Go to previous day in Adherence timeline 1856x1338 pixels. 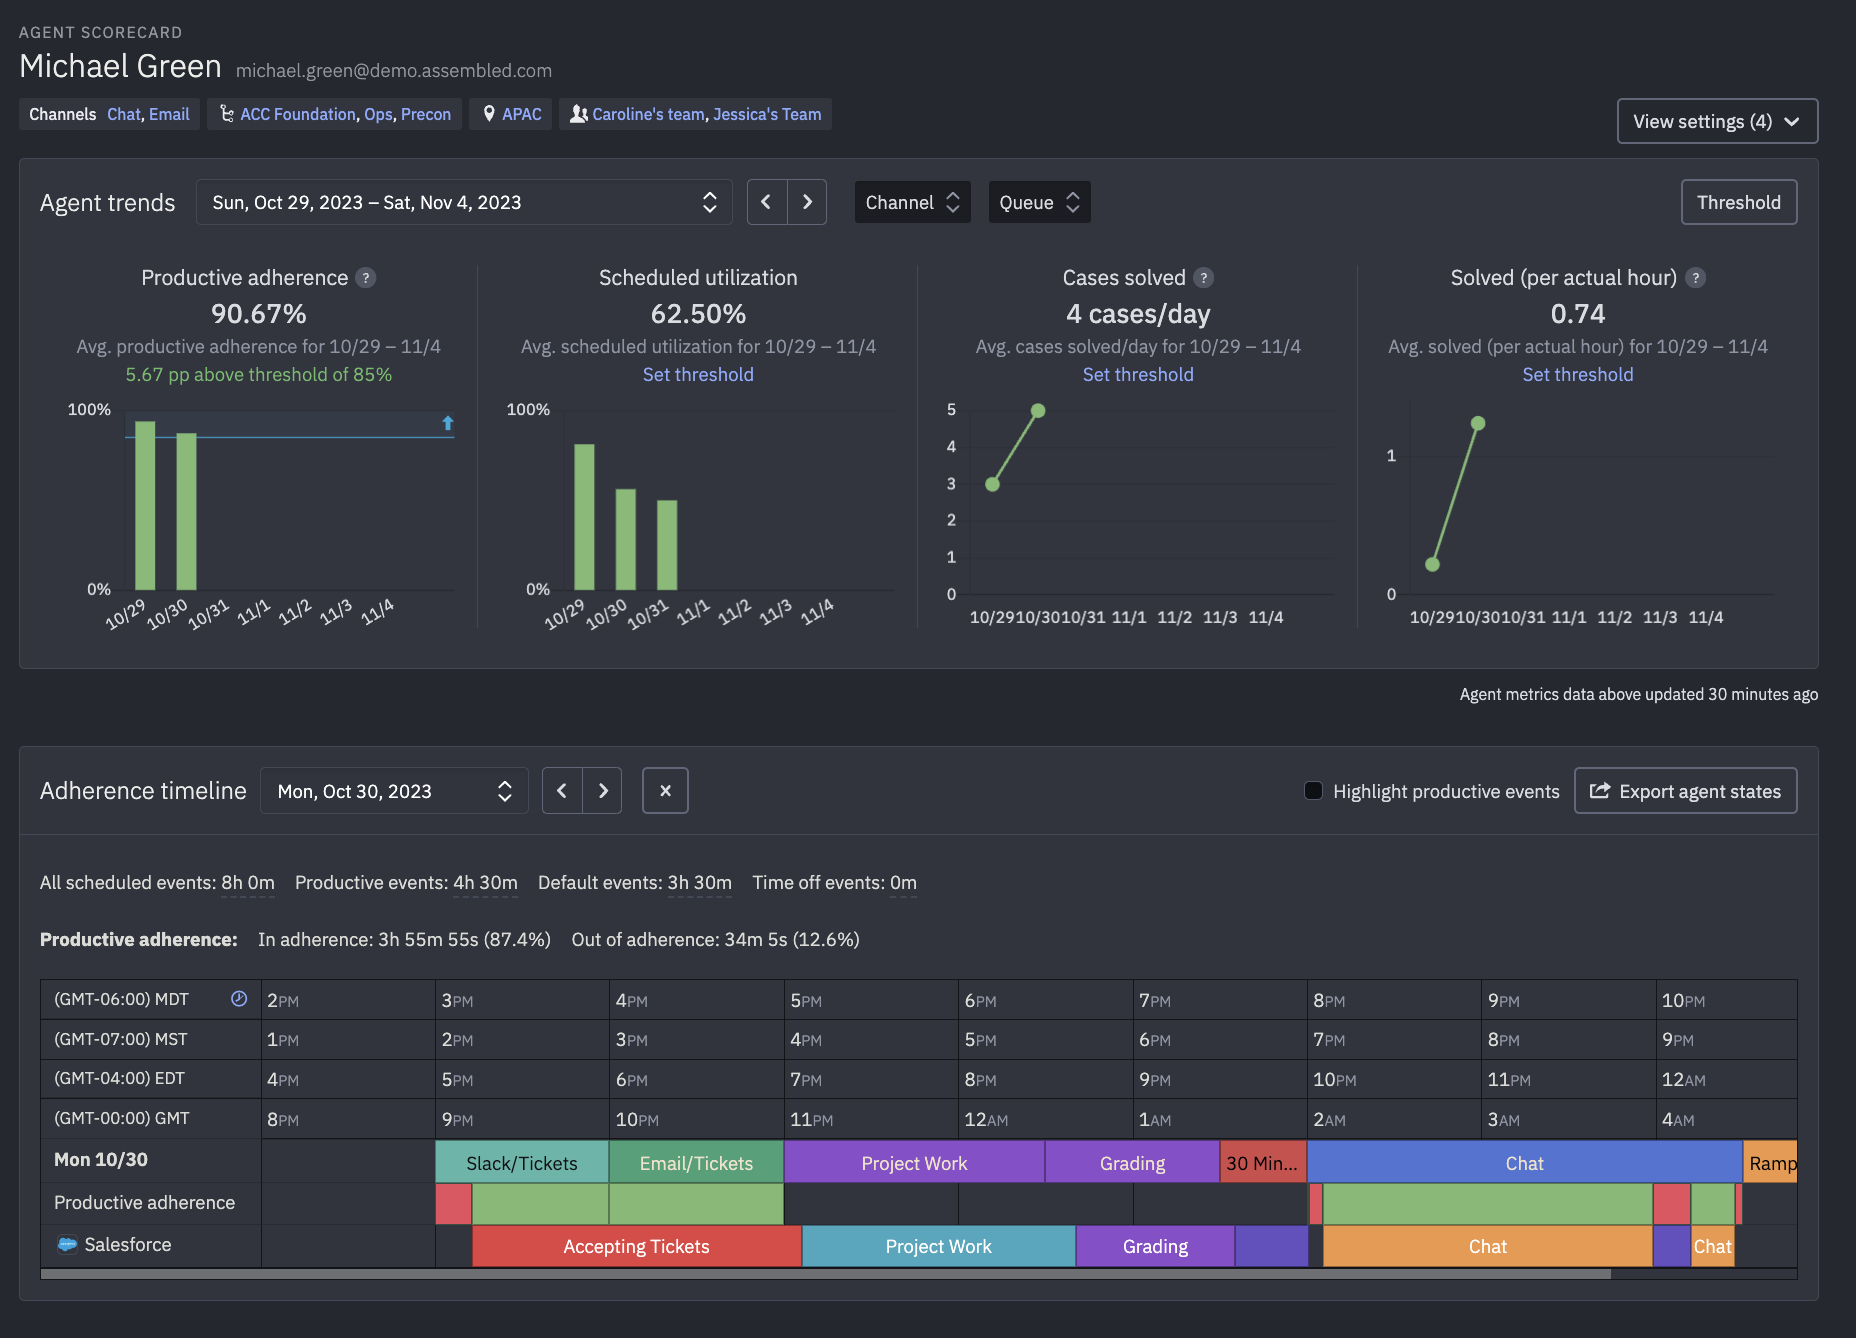(x=562, y=791)
